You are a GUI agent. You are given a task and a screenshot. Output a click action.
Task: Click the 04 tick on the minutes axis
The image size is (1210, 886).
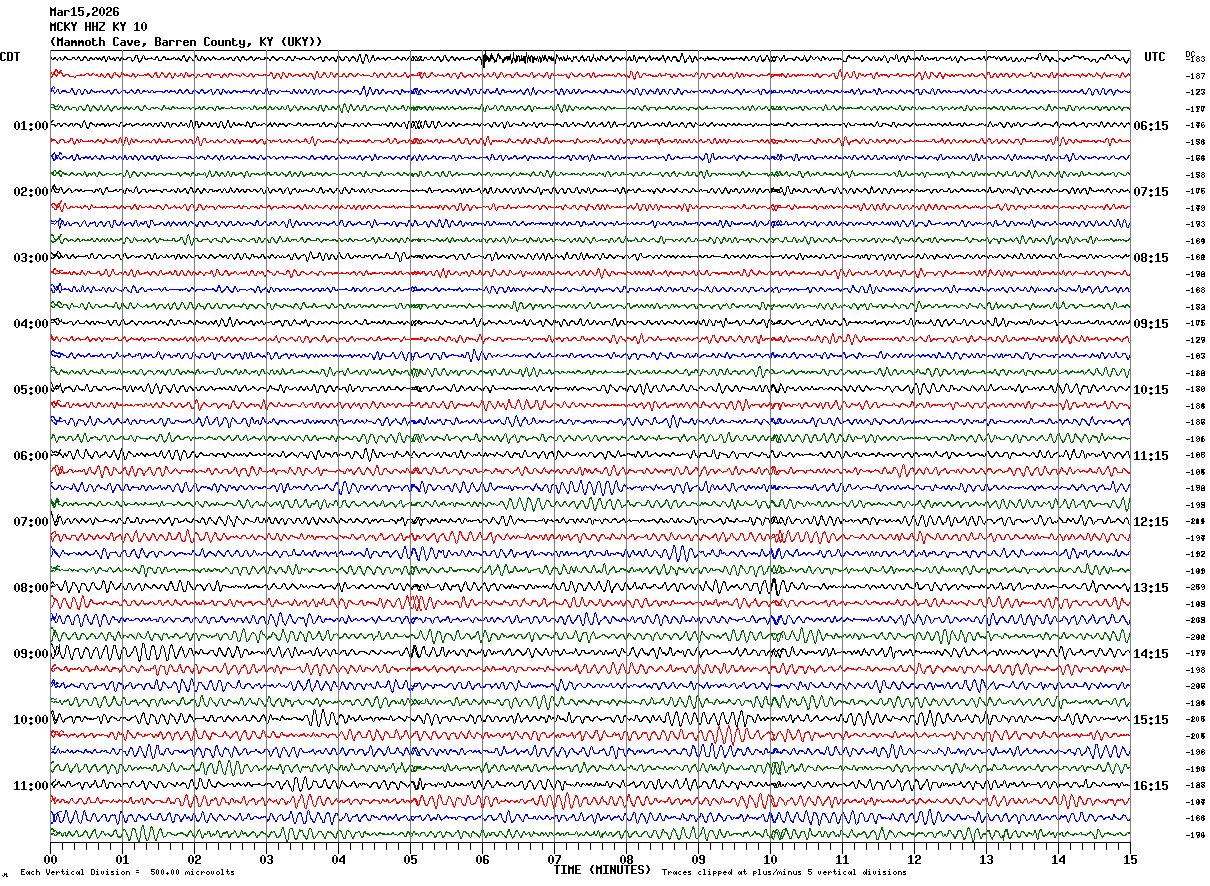(x=338, y=859)
